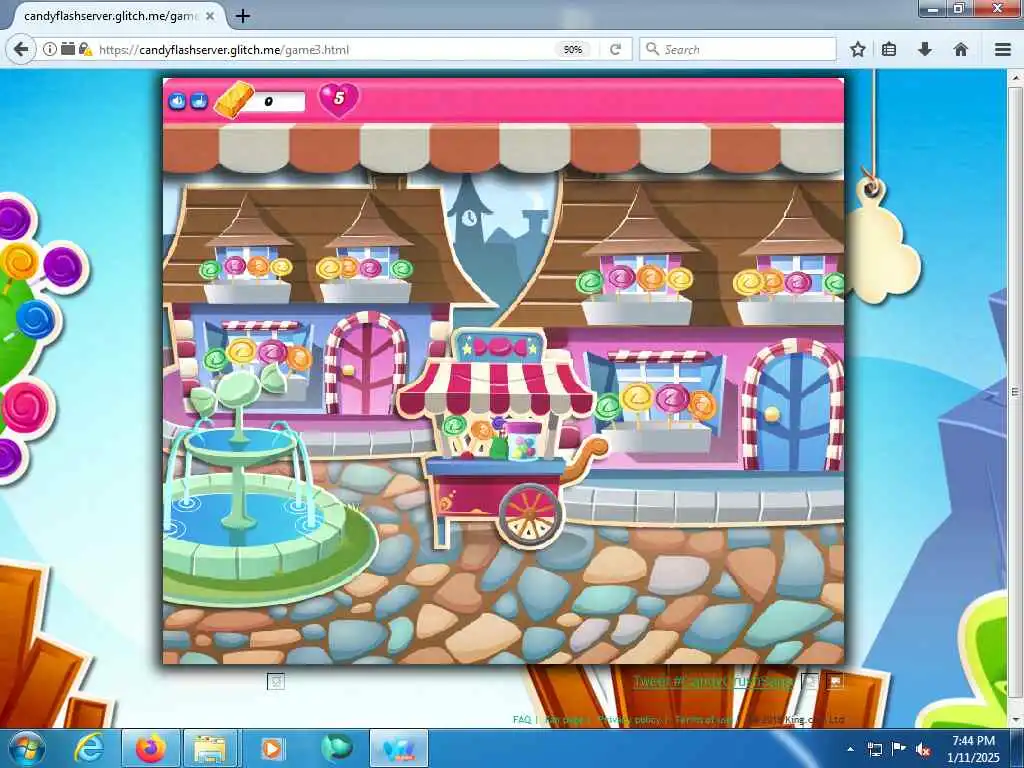
Task: Show hidden tray icons arrow
Action: coord(850,749)
